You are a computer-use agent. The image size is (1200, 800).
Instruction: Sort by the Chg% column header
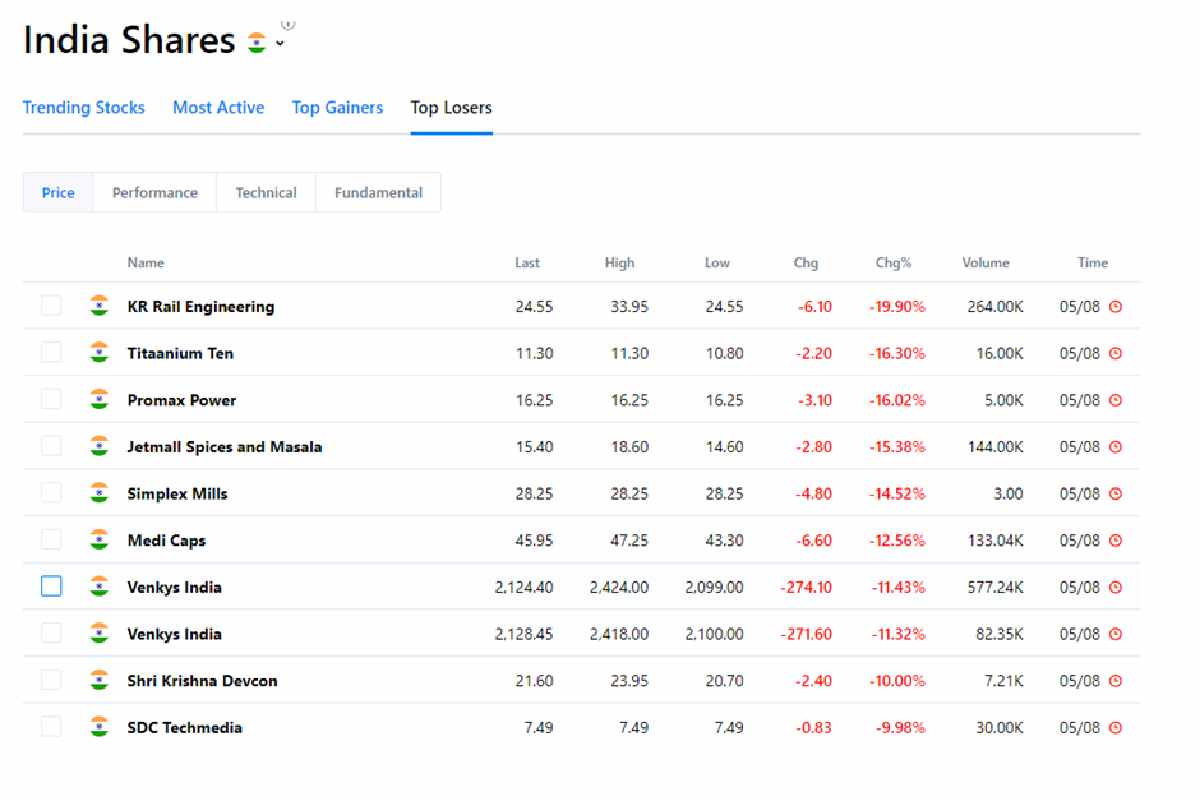click(x=893, y=263)
